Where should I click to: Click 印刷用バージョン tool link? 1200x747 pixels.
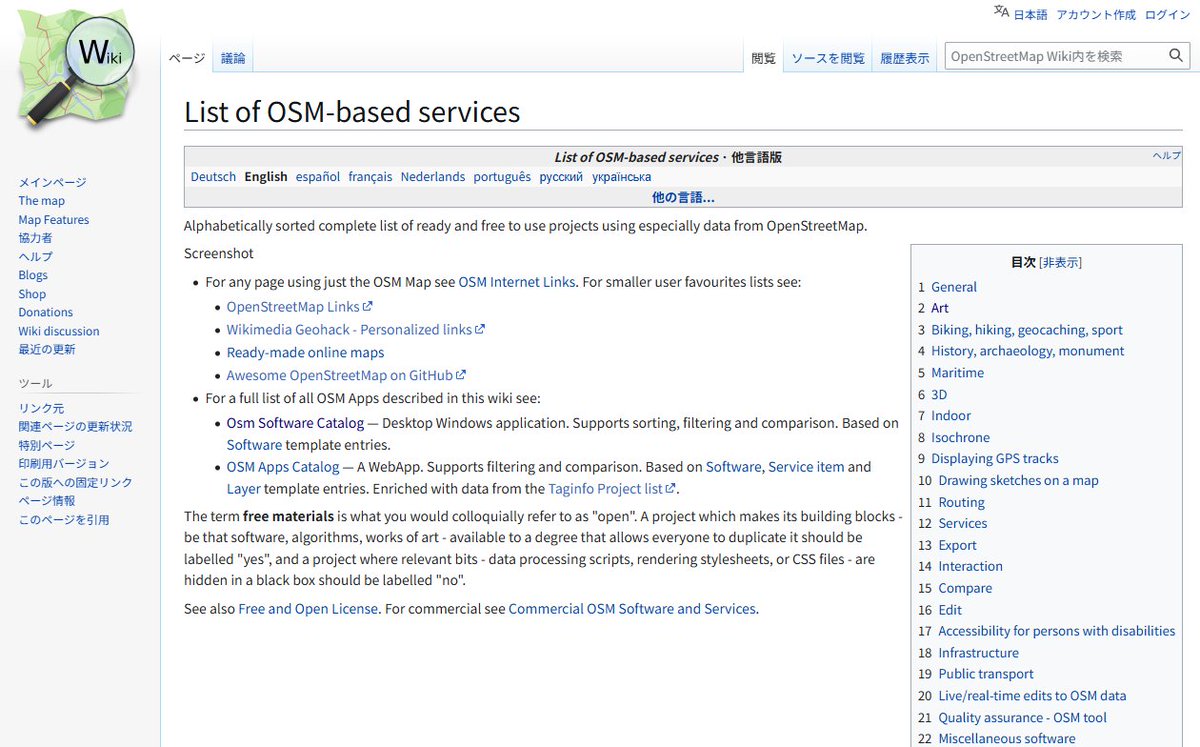tap(64, 464)
